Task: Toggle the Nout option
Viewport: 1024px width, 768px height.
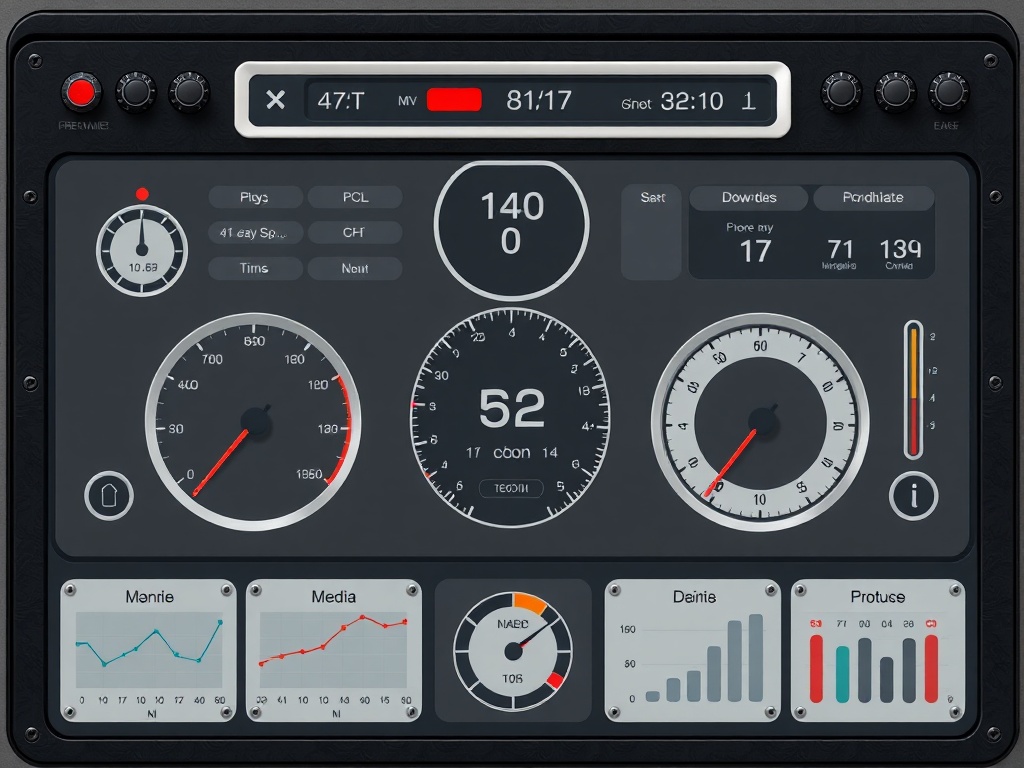Action: tap(355, 268)
